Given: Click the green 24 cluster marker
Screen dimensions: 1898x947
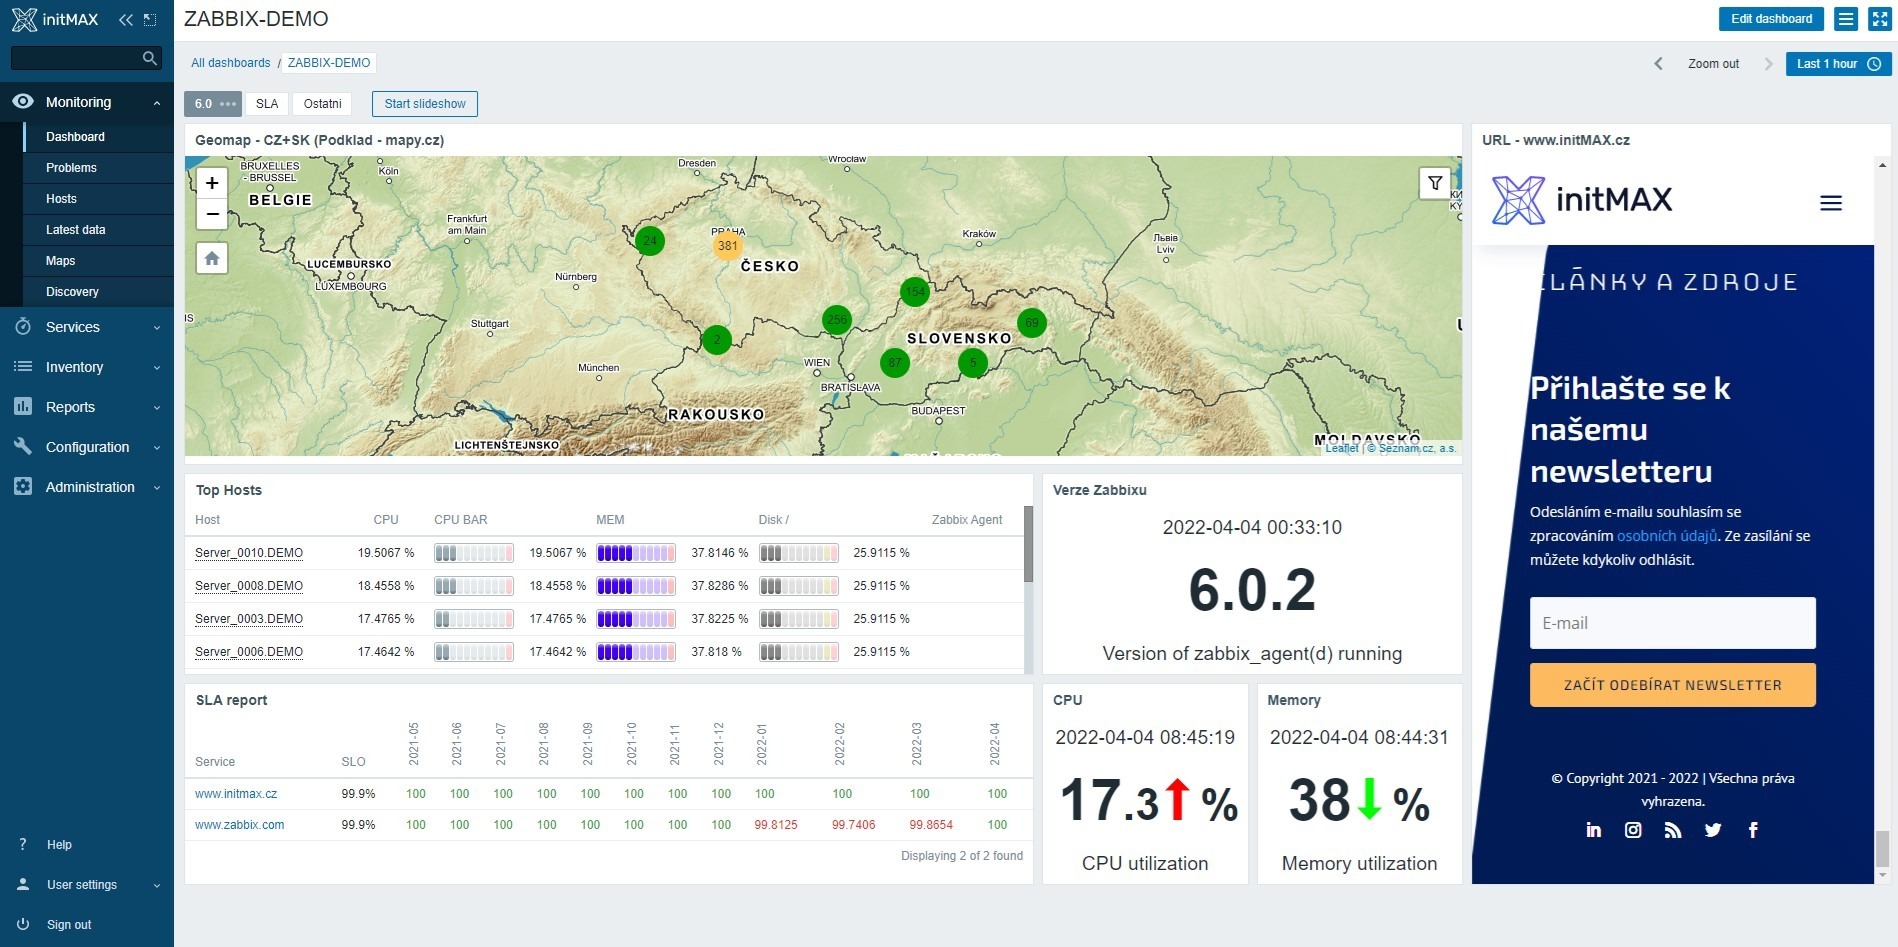Looking at the screenshot, I should (x=650, y=241).
